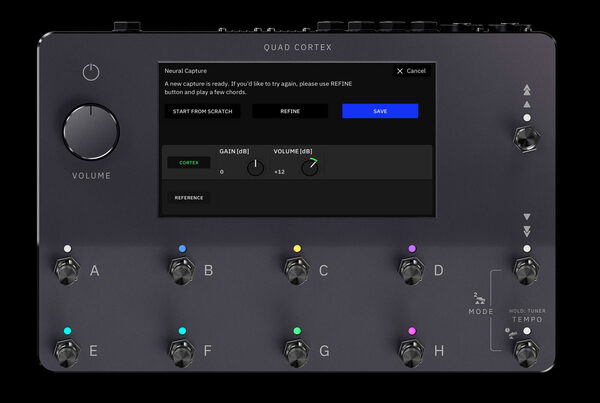Screen dimensions: 600x403
Task: Toggle the REFERENCE monitoring option
Action: coord(189,198)
